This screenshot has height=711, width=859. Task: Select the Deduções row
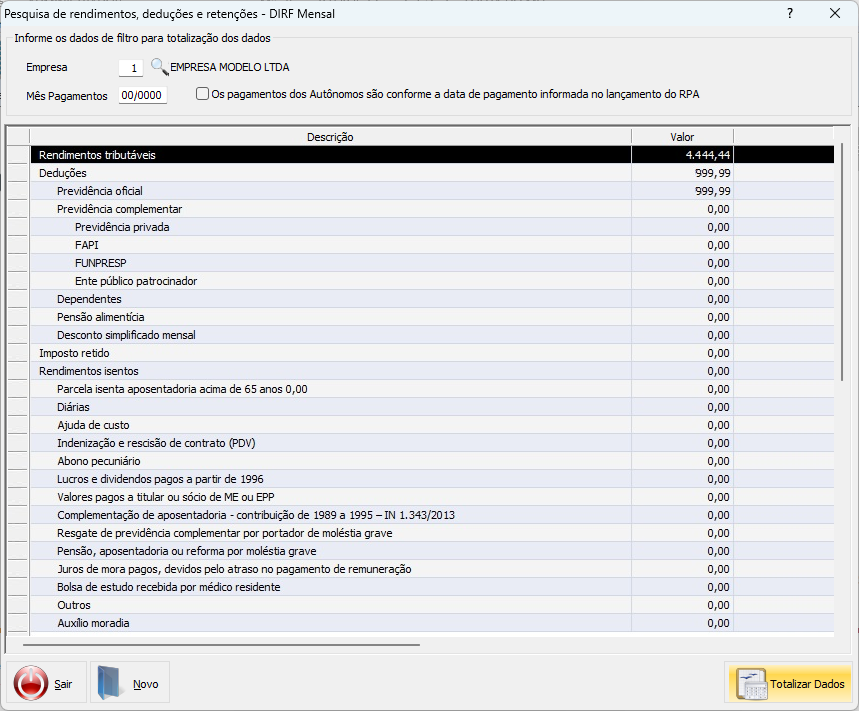click(330, 173)
